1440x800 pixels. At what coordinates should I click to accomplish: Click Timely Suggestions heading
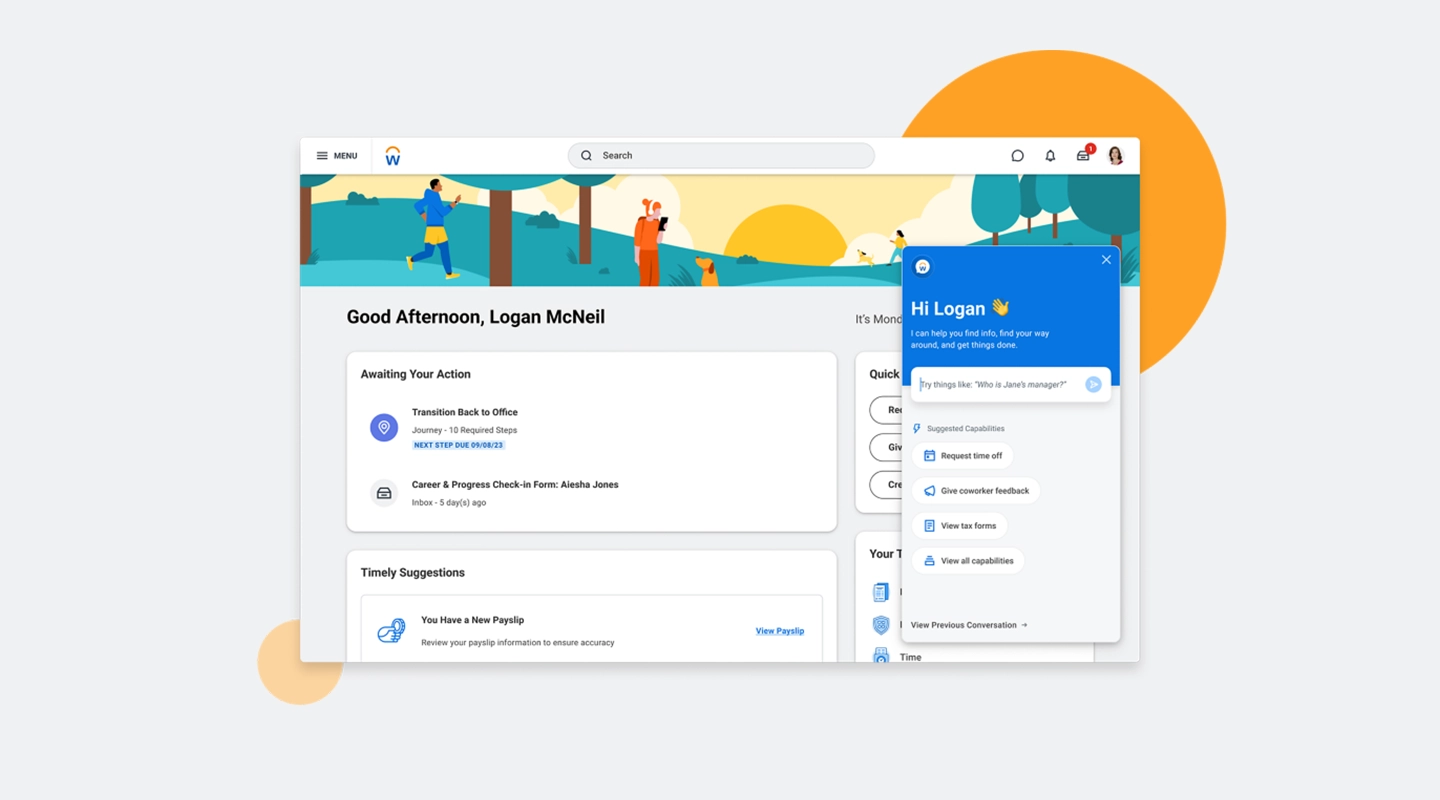click(x=412, y=573)
